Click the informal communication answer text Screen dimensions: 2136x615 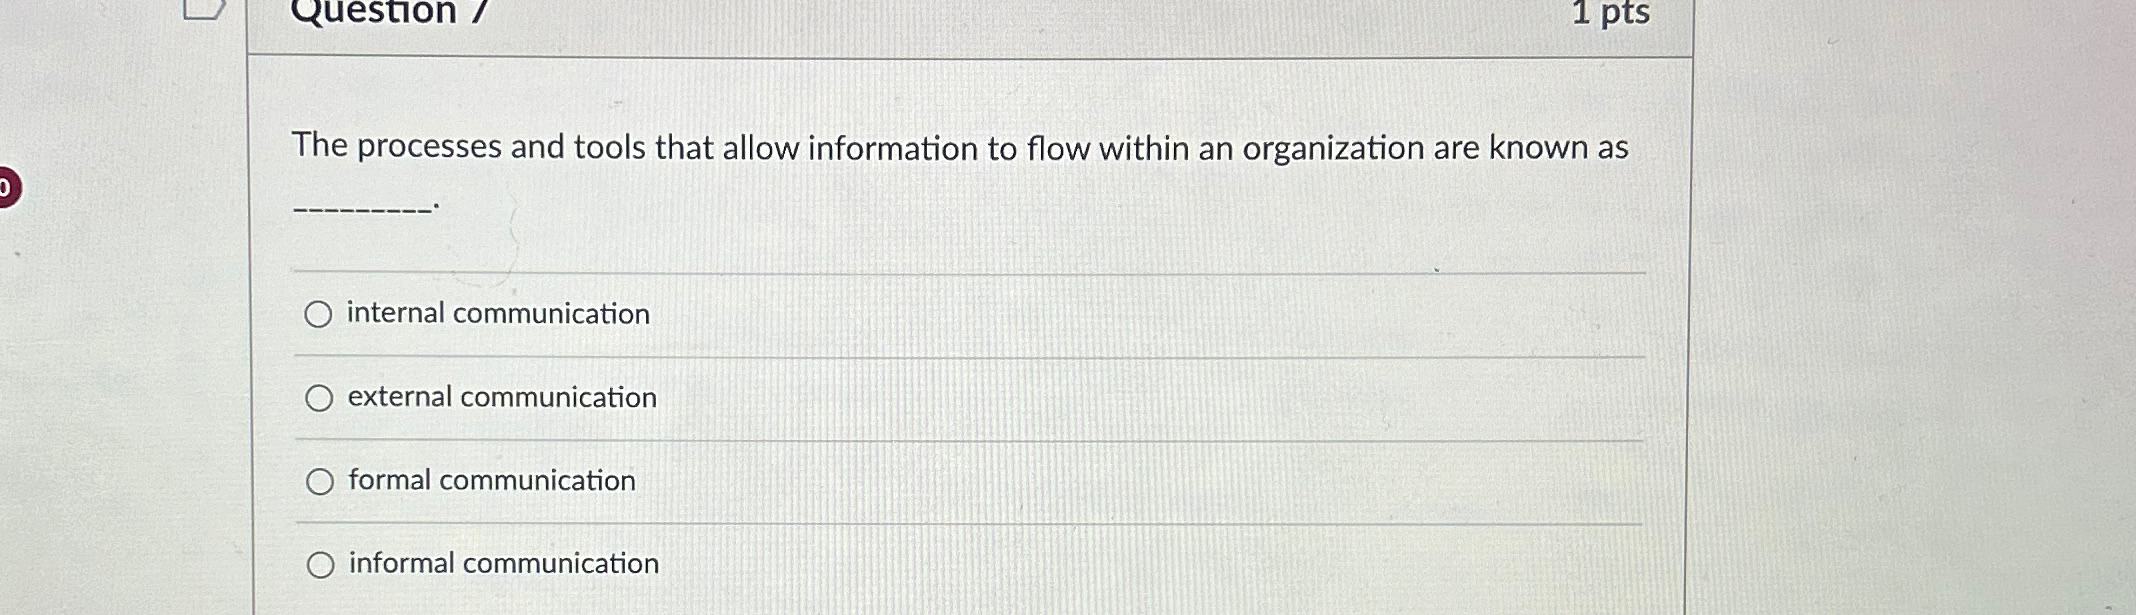point(503,563)
